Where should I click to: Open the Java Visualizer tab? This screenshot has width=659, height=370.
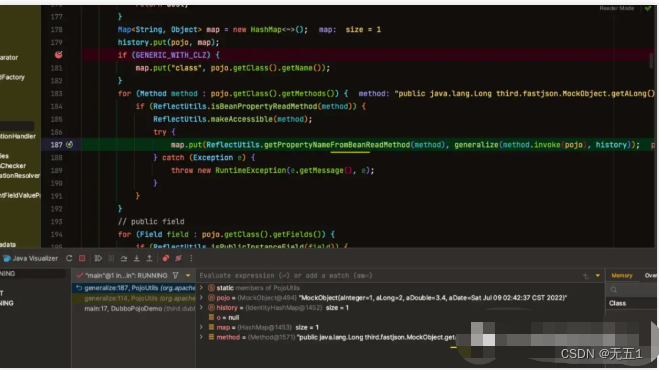[x=30, y=258]
